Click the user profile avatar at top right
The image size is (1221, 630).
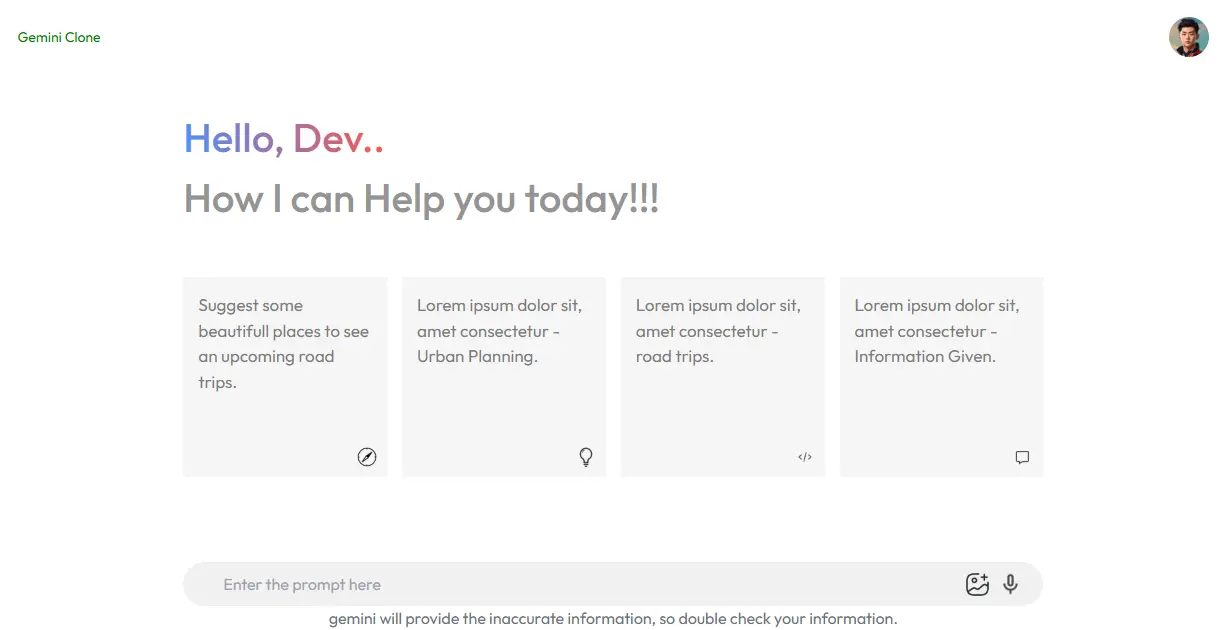point(1188,37)
